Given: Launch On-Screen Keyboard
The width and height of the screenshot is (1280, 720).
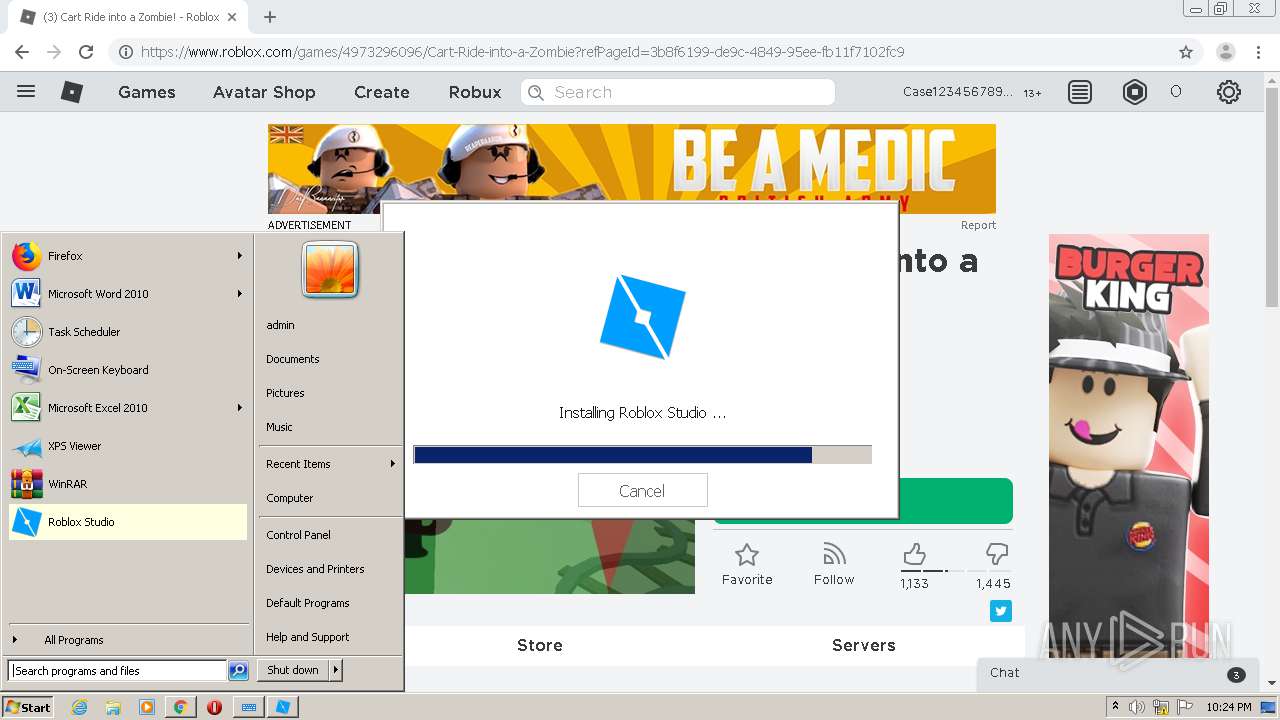Looking at the screenshot, I should pyautogui.click(x=128, y=370).
